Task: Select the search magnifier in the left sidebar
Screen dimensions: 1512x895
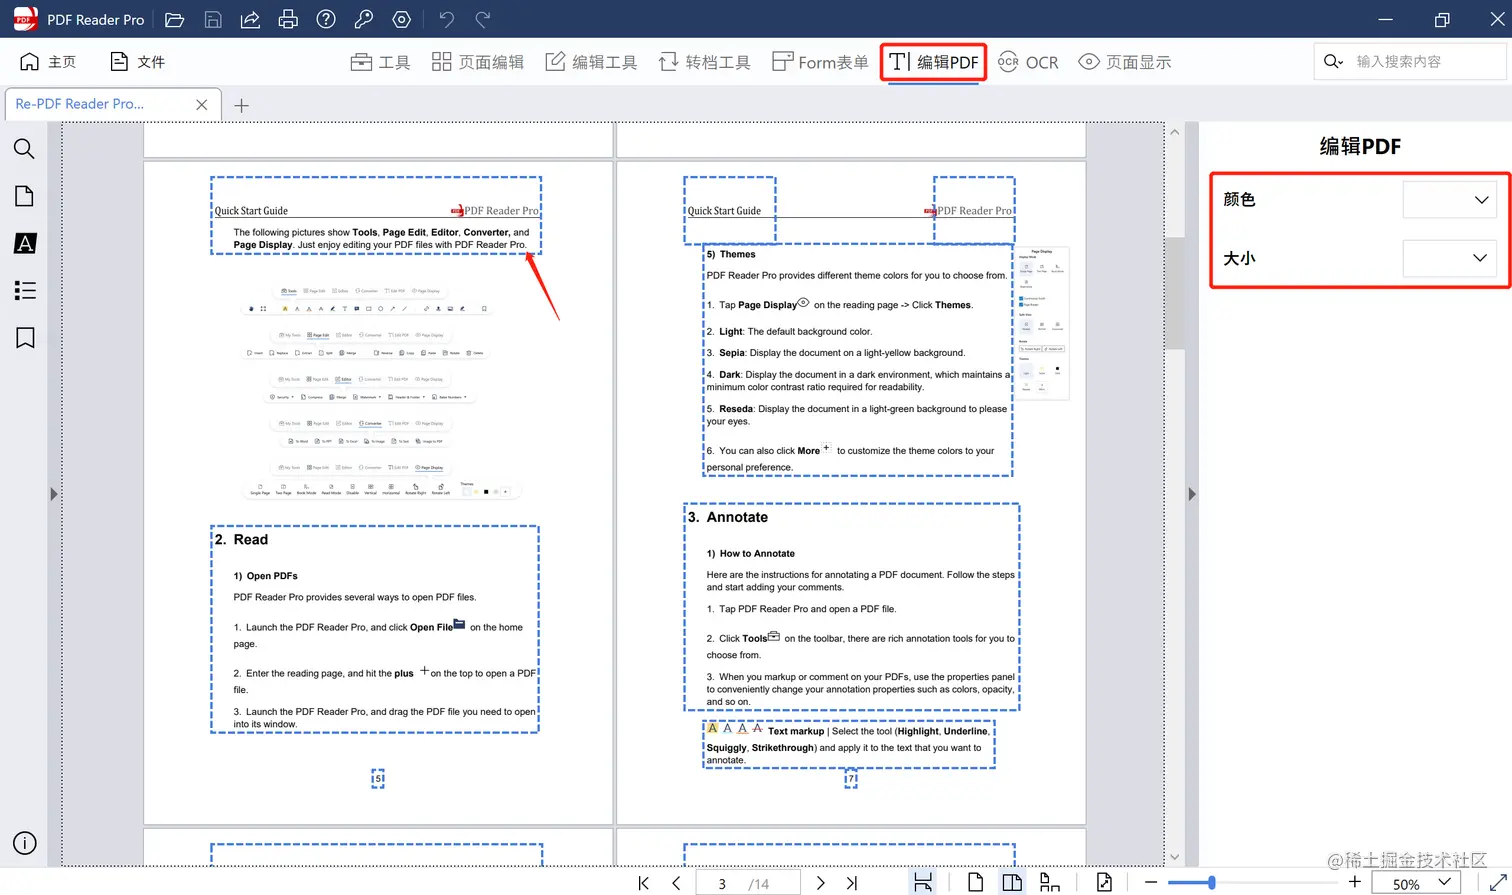Action: (24, 148)
